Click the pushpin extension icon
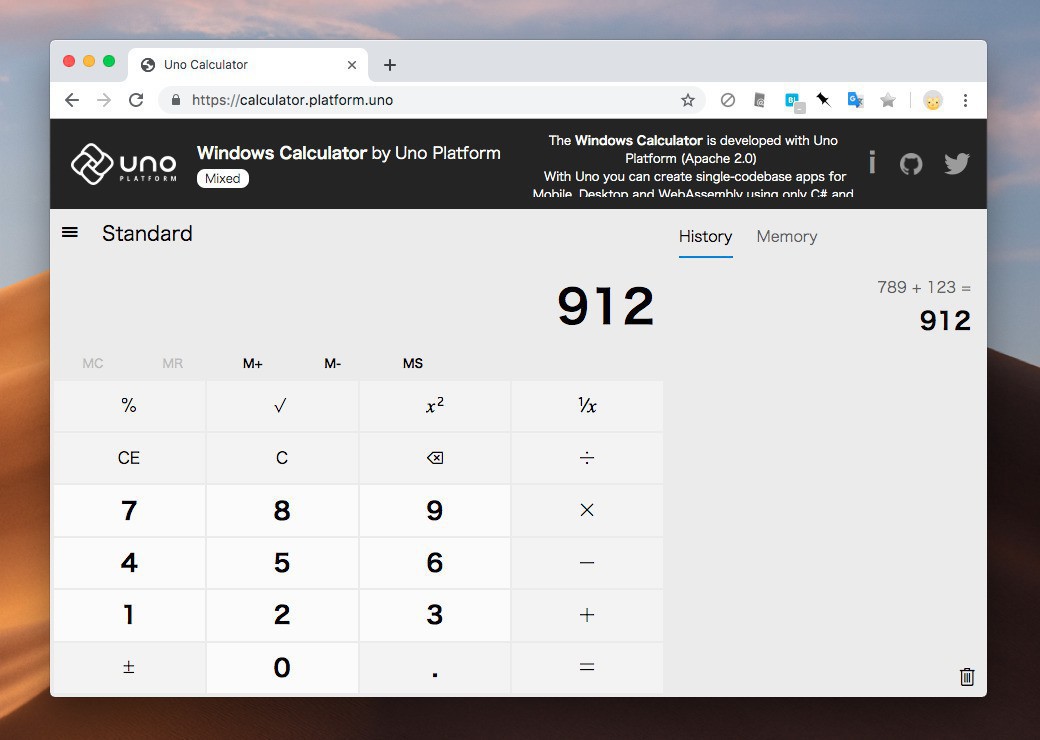This screenshot has width=1040, height=740. click(x=823, y=99)
